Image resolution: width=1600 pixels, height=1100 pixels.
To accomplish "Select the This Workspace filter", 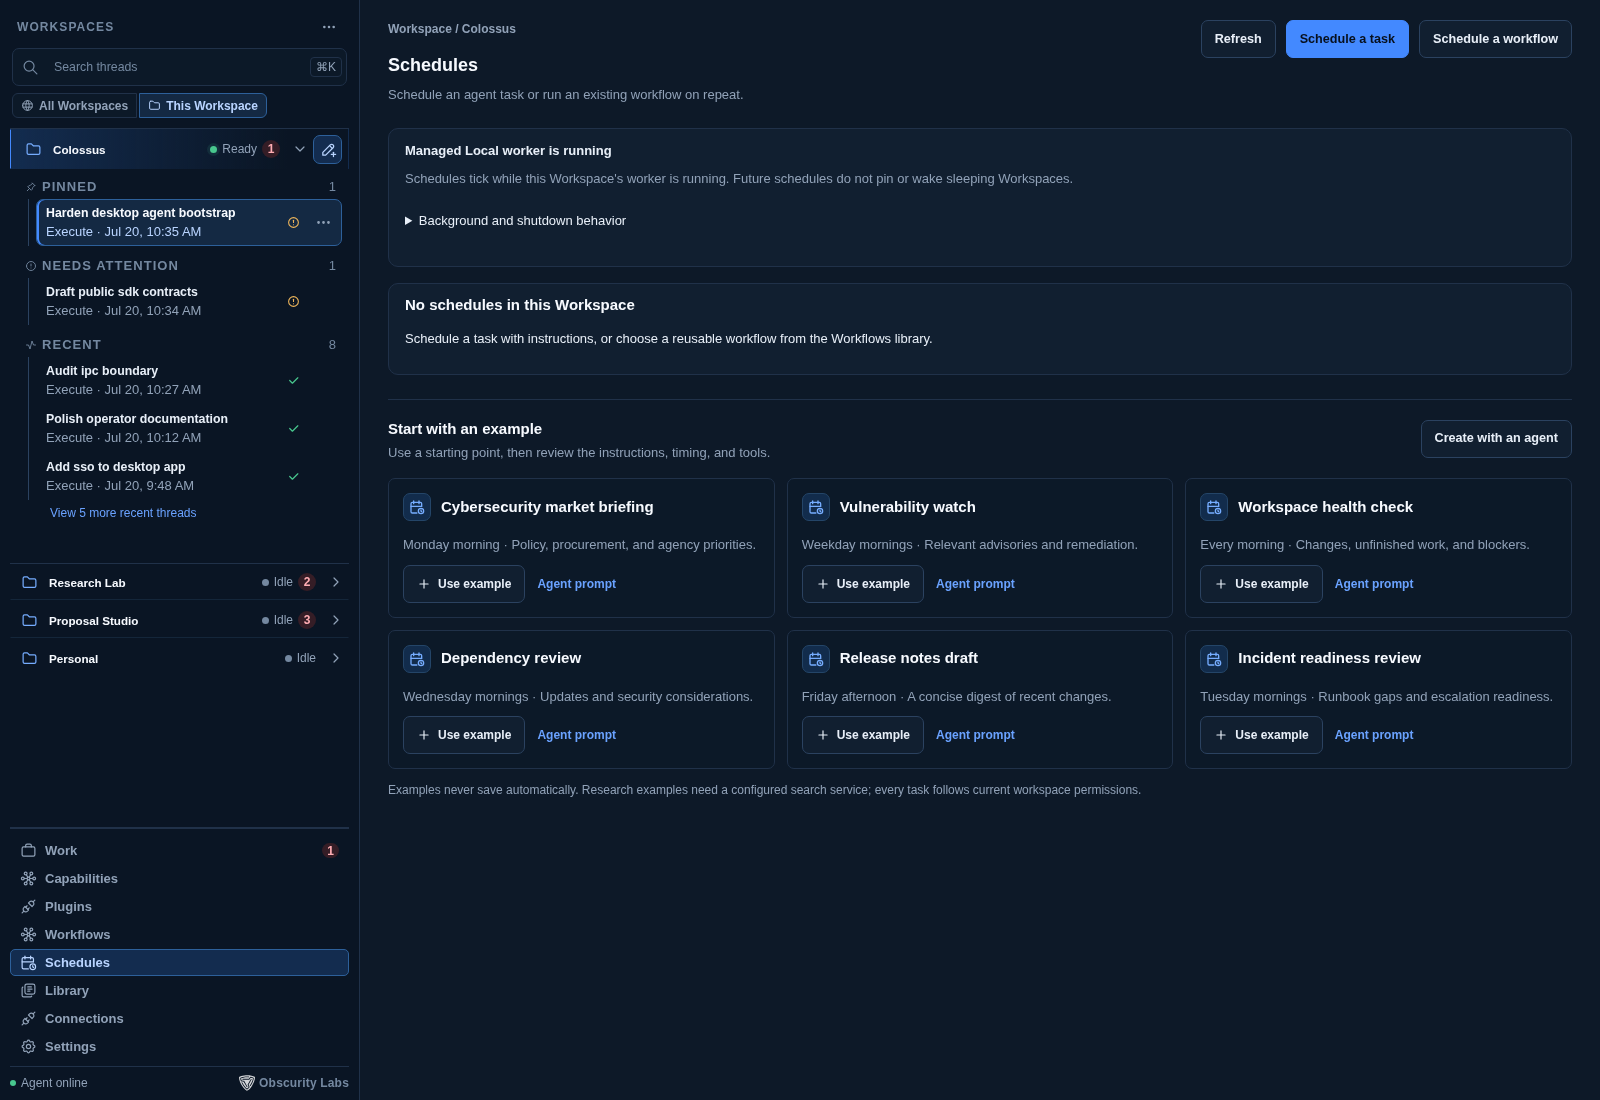I will coord(203,106).
